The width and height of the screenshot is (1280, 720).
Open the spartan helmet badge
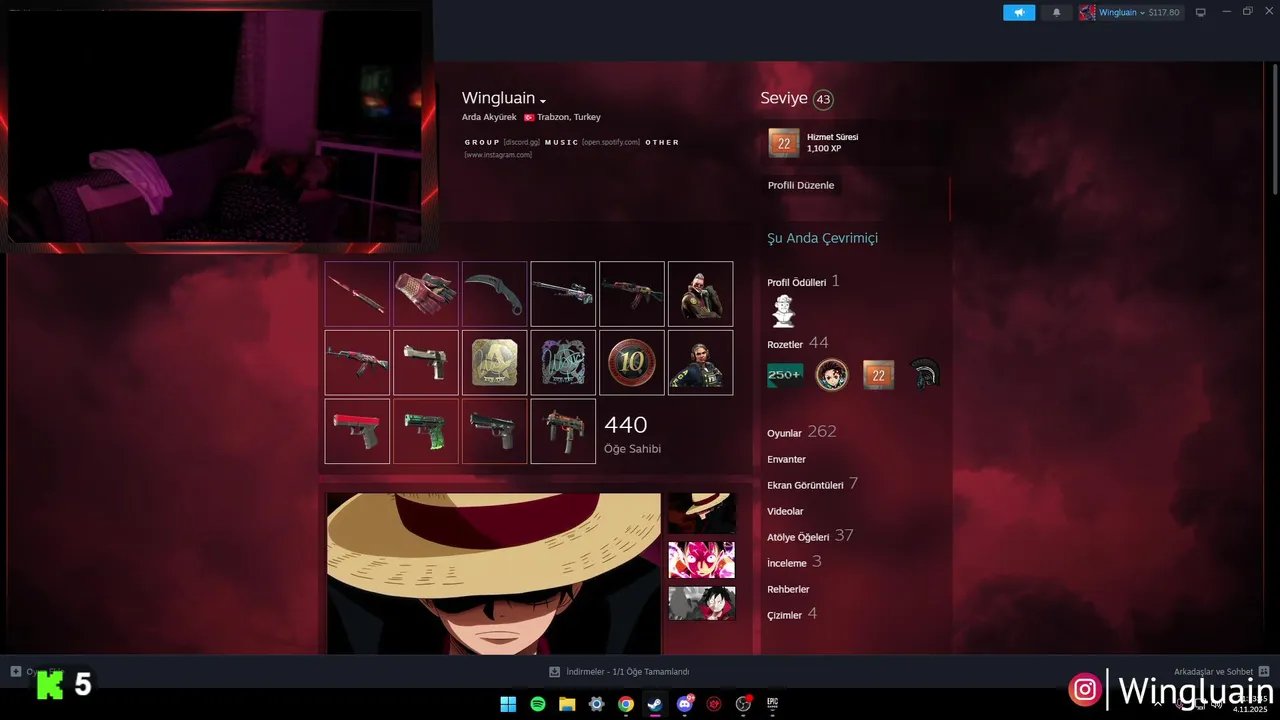[925, 375]
